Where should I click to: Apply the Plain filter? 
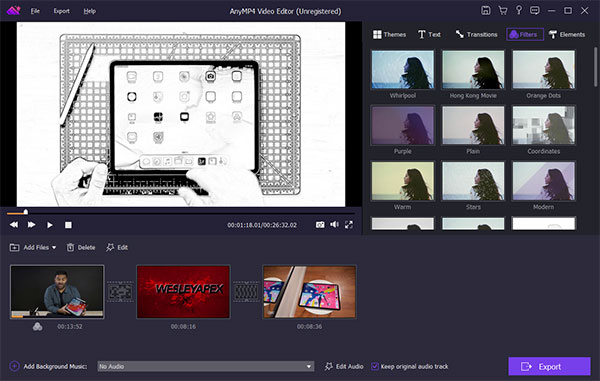pyautogui.click(x=473, y=125)
